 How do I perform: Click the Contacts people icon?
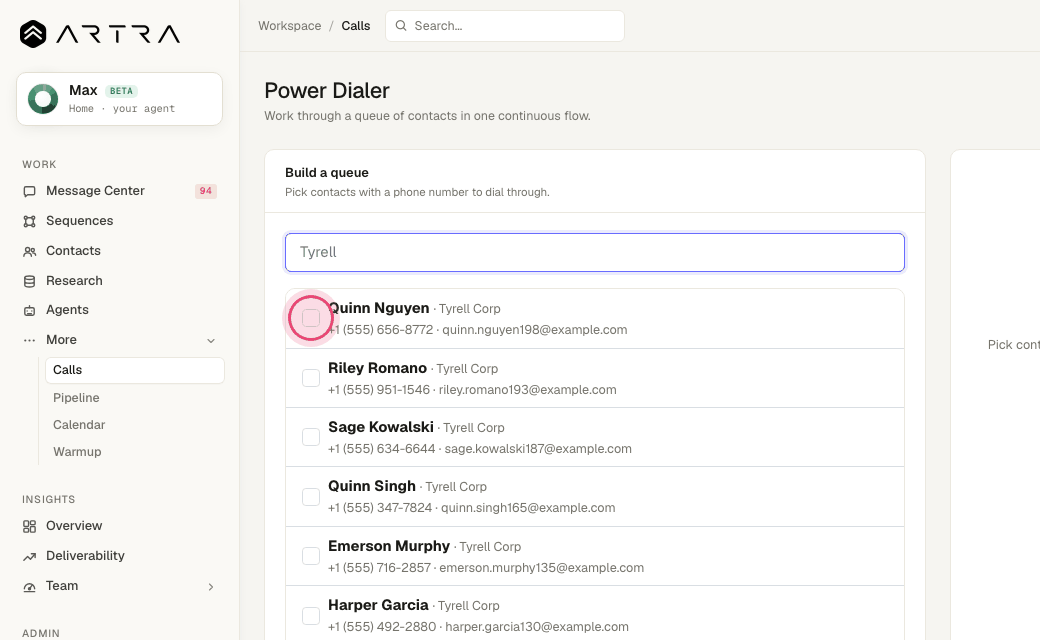[29, 251]
